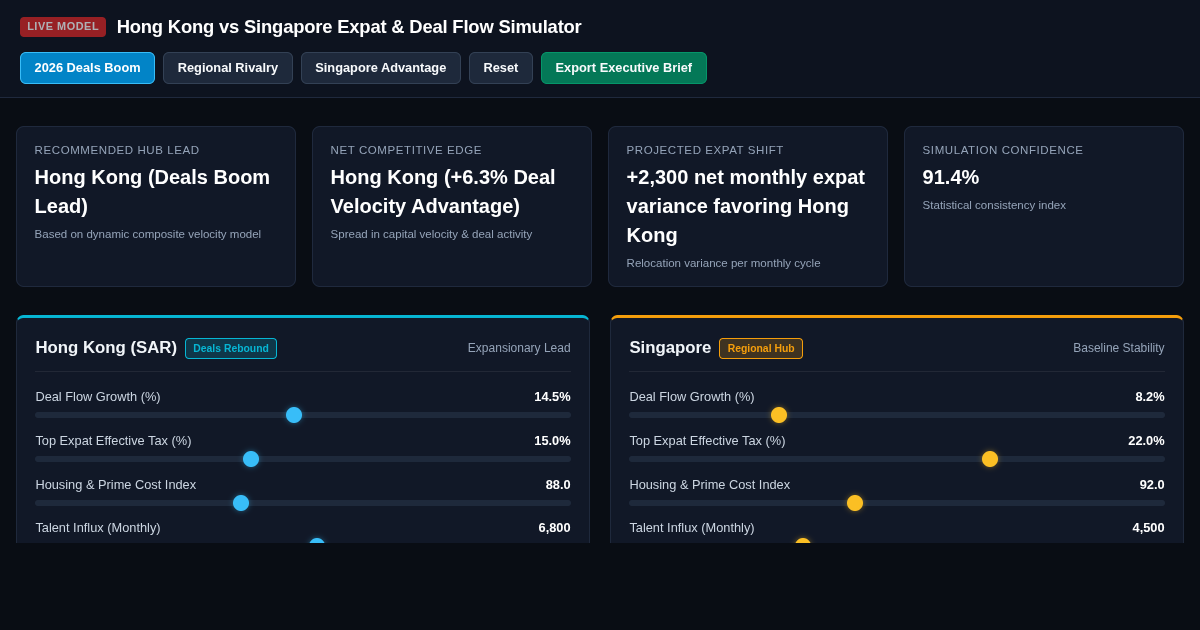Click the Singapore panel heading

coord(670,348)
